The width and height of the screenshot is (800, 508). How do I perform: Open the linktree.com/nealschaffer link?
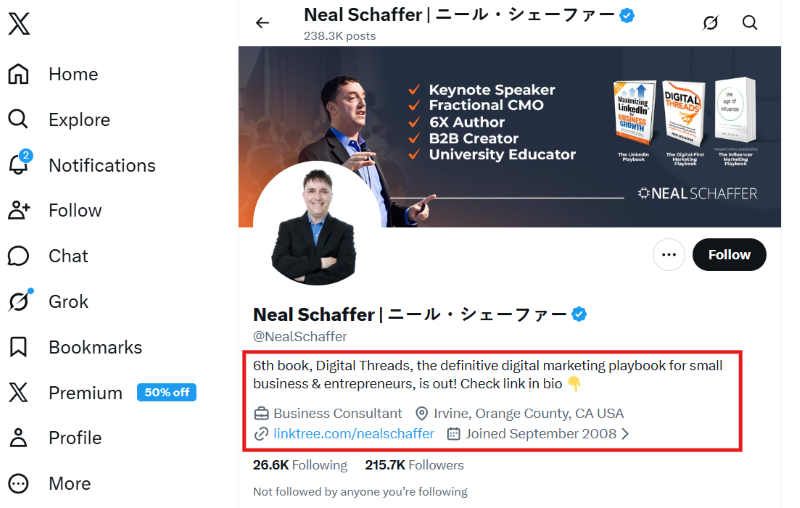pyautogui.click(x=354, y=434)
